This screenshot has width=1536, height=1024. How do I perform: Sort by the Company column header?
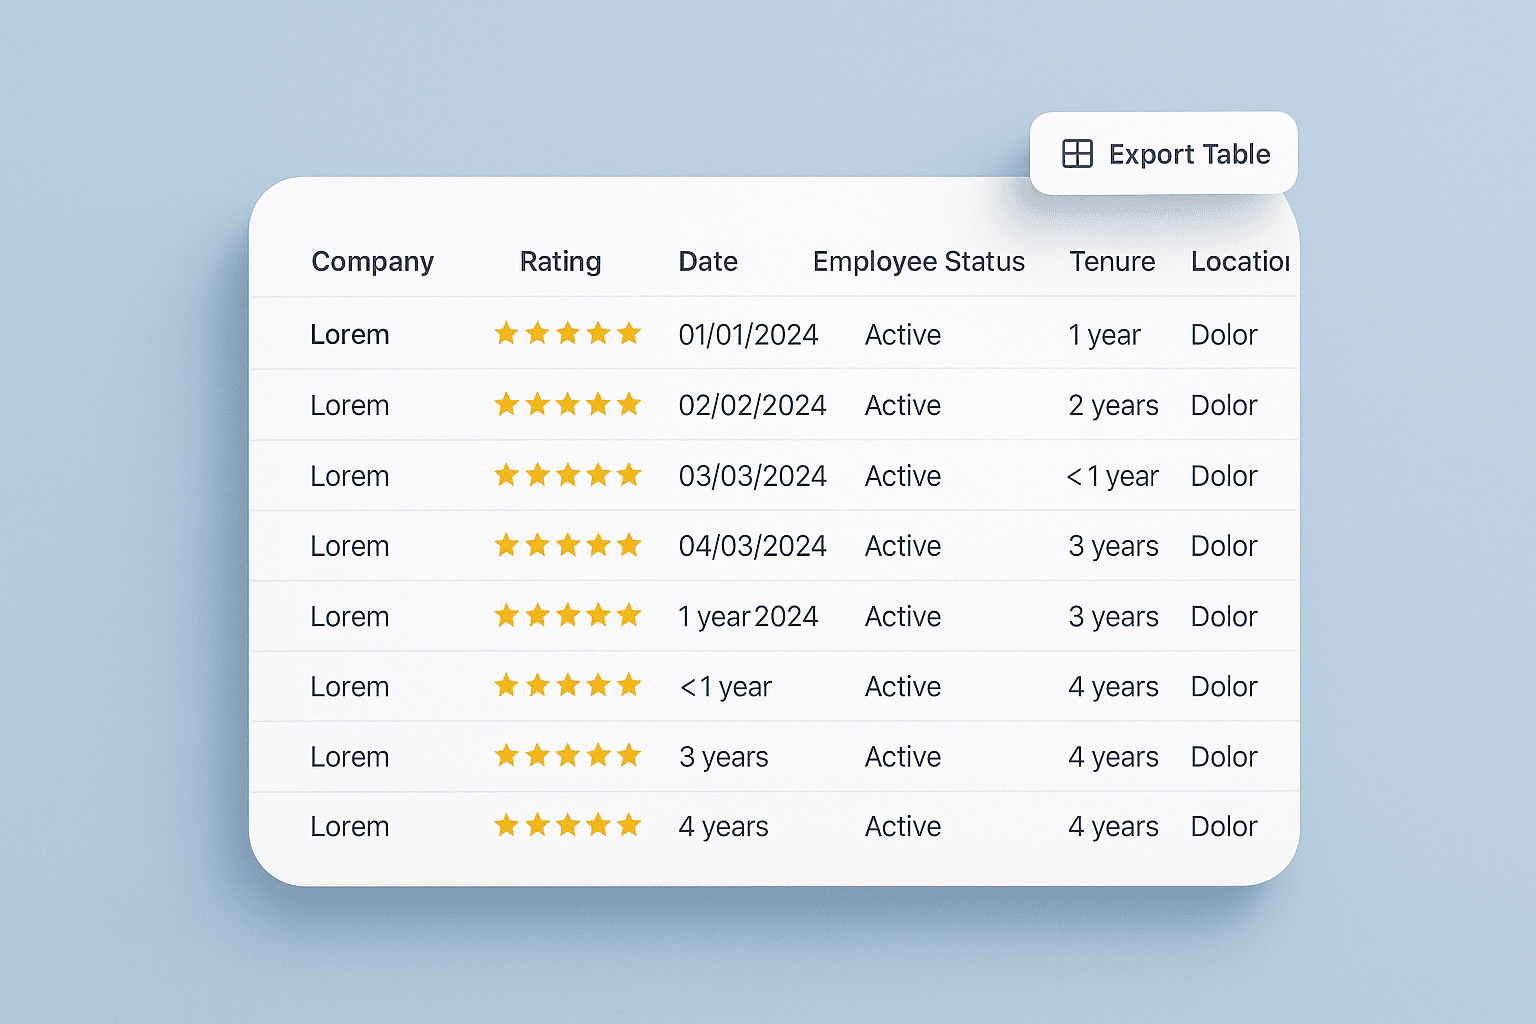coord(372,261)
